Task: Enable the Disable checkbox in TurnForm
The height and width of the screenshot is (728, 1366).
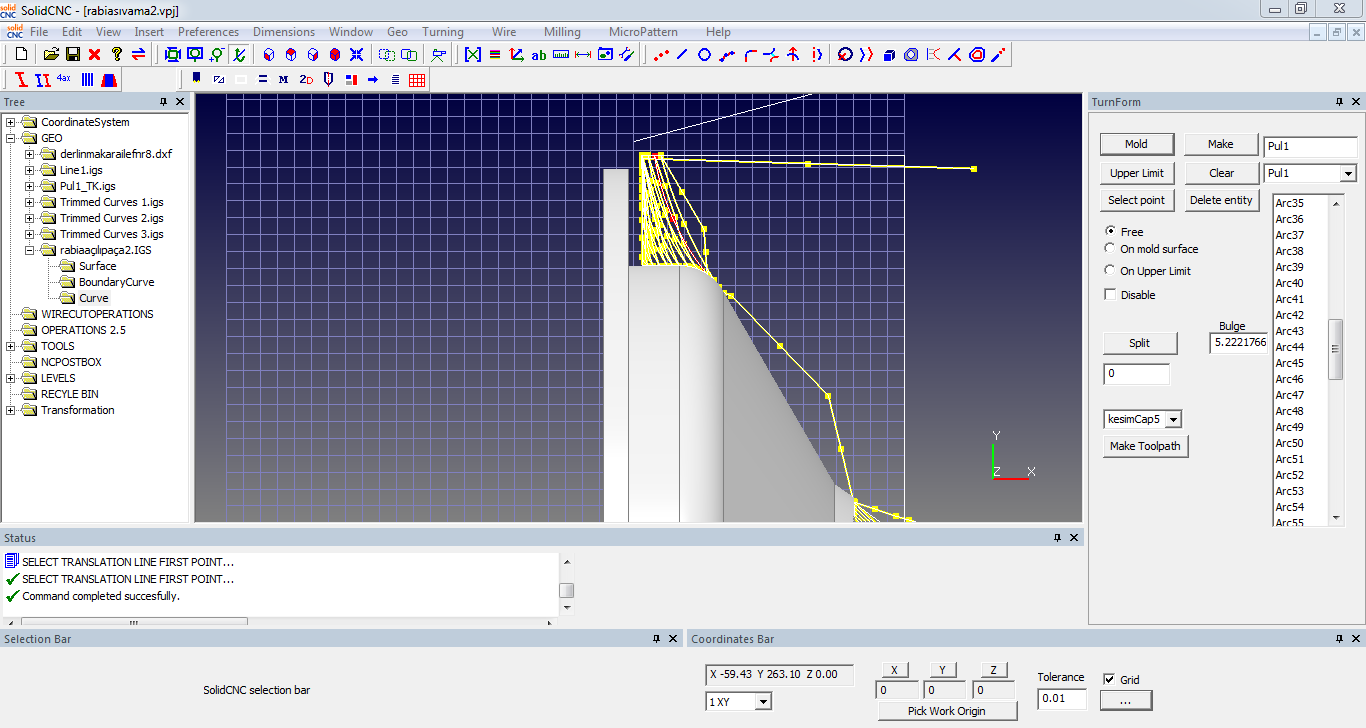Action: pyautogui.click(x=1110, y=295)
